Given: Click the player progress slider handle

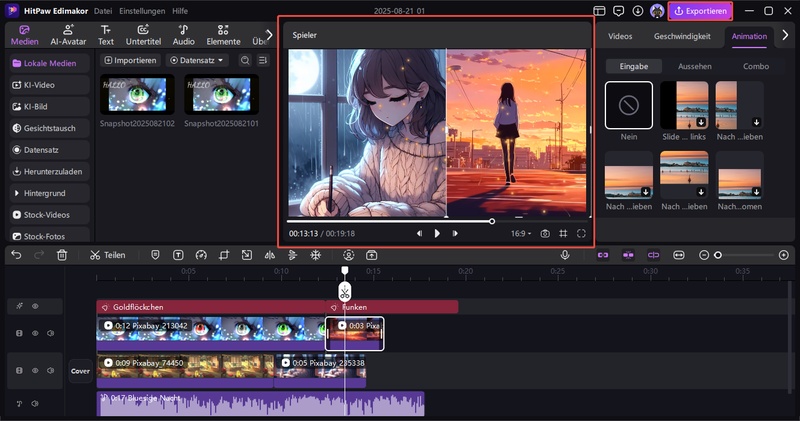Looking at the screenshot, I should [x=492, y=221].
